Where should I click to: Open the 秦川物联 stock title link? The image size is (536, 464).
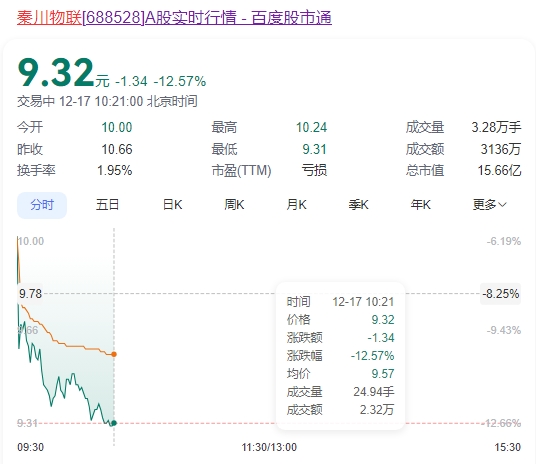pos(174,18)
